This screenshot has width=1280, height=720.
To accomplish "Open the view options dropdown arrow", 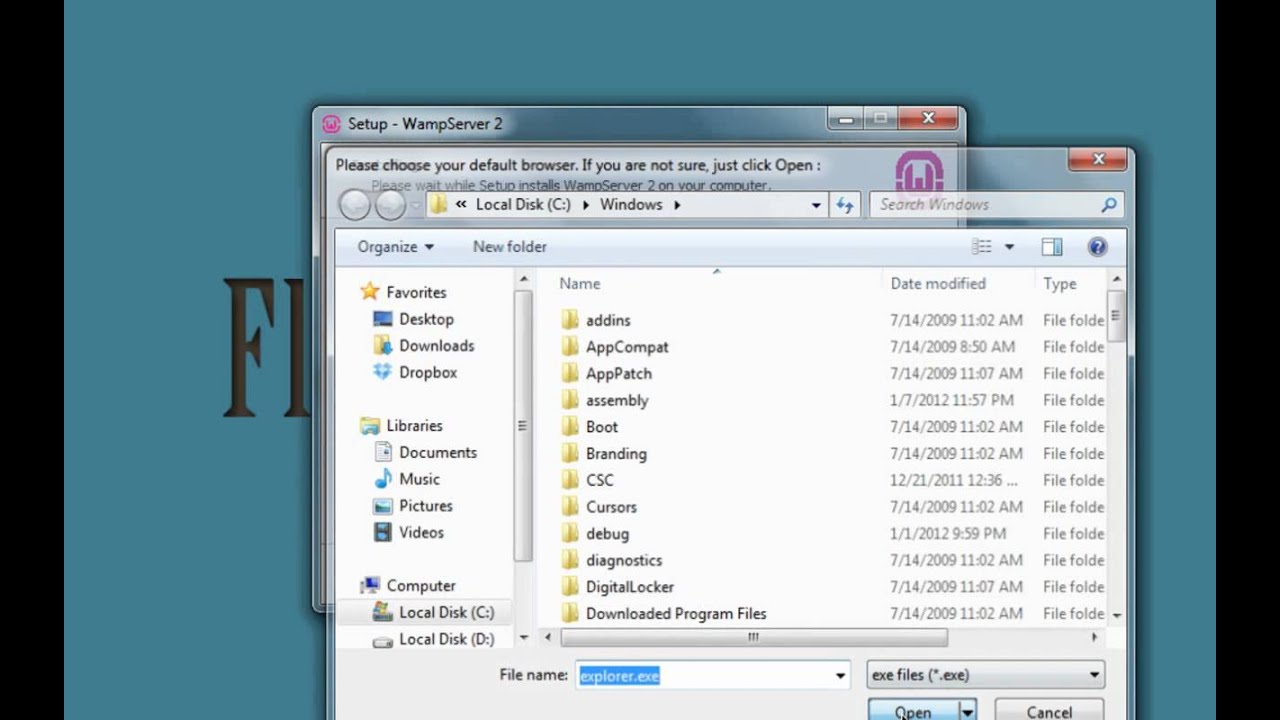I will coord(1009,247).
